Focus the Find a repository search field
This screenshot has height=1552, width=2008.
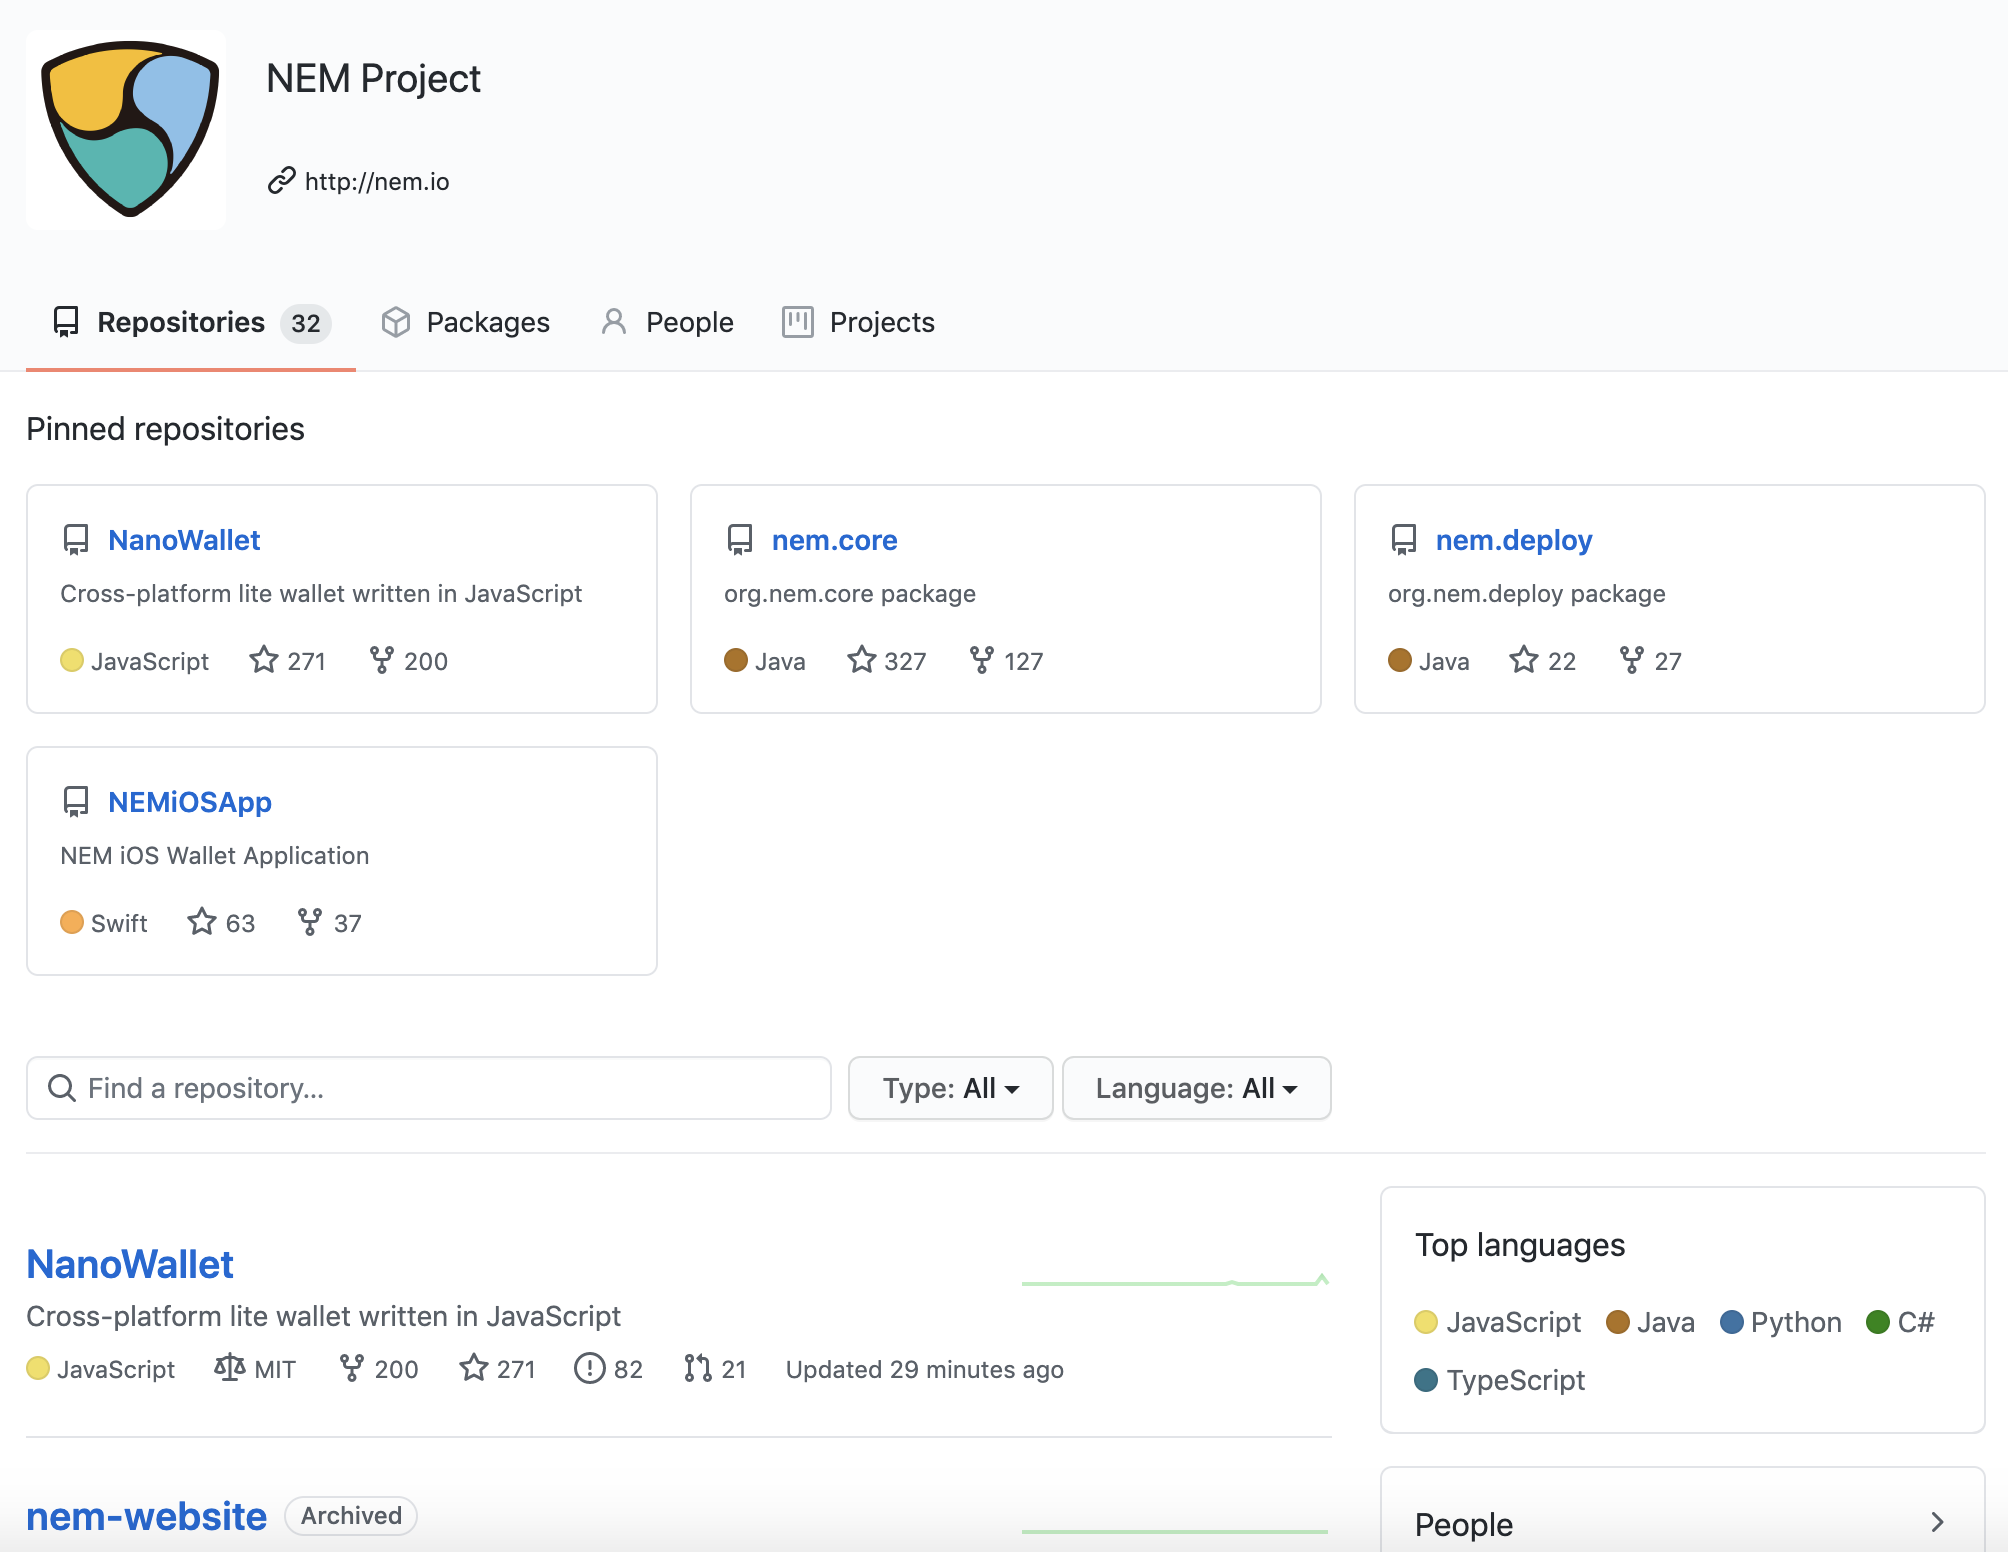pos(429,1088)
